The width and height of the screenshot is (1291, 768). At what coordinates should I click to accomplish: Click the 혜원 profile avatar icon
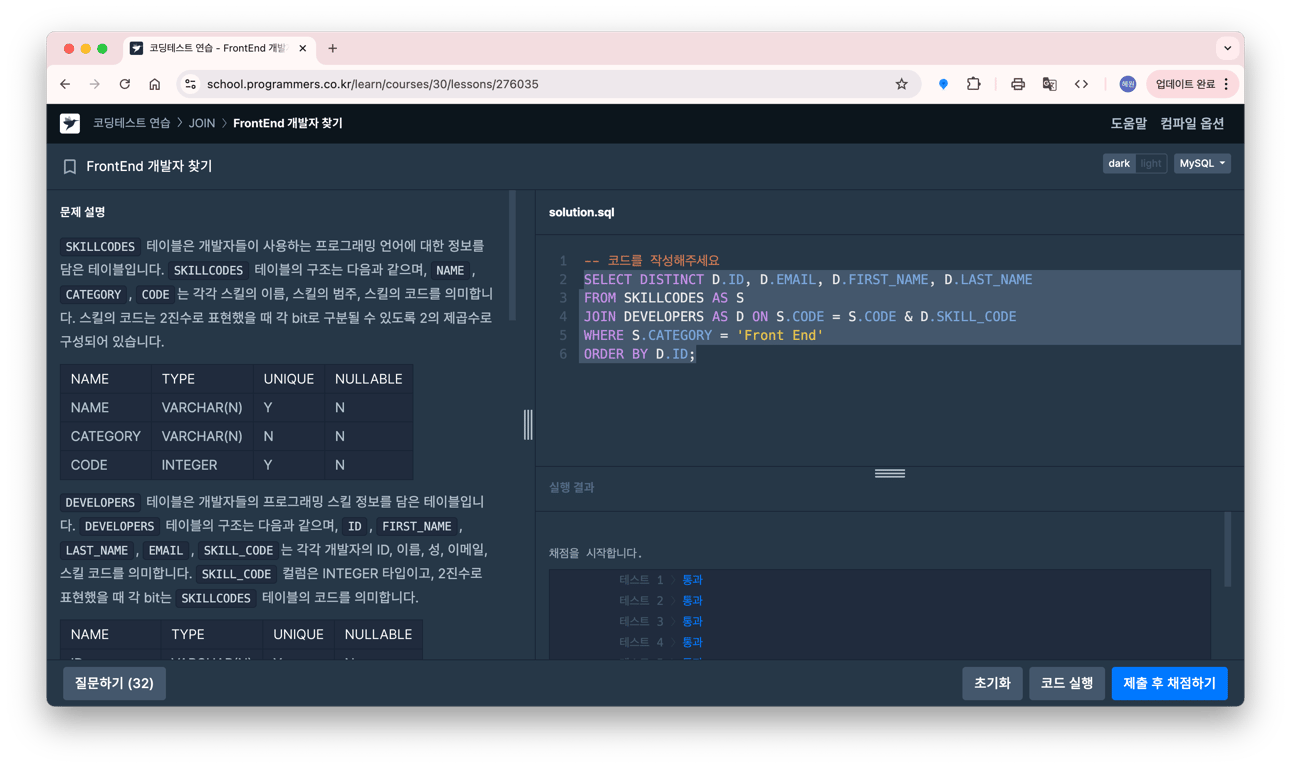point(1127,84)
